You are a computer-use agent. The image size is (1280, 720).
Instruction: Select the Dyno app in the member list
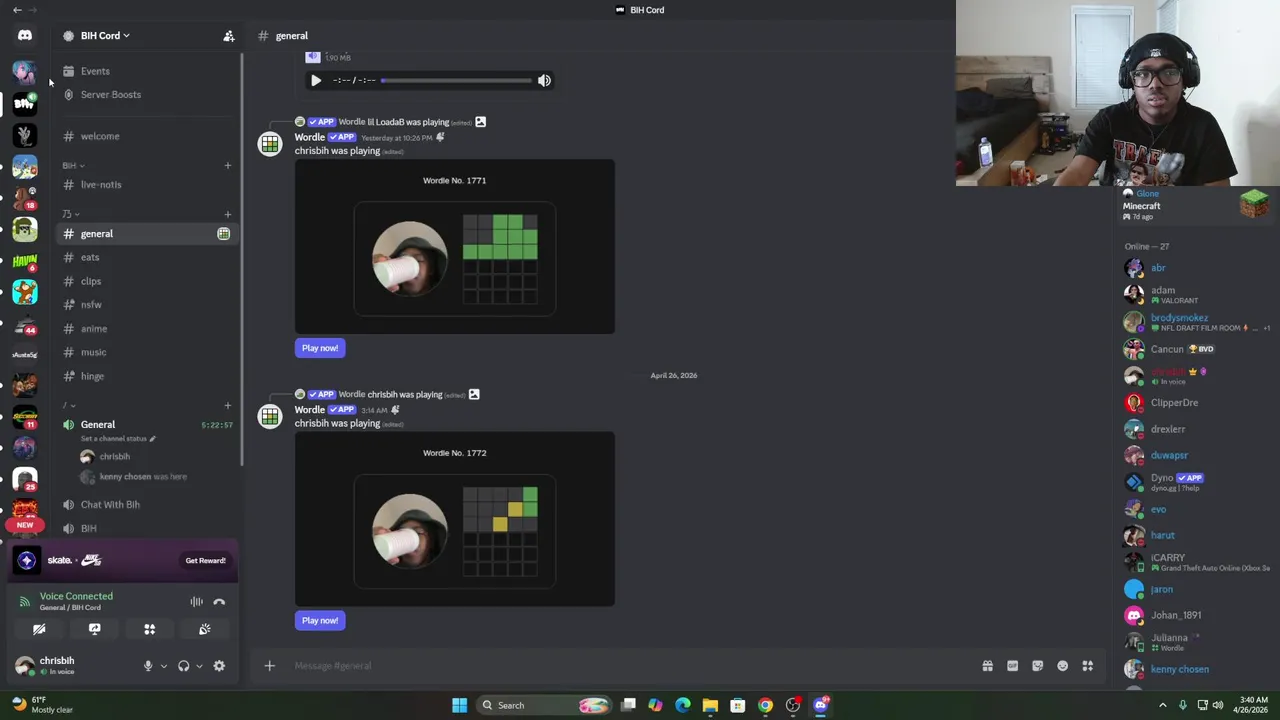tap(1195, 482)
